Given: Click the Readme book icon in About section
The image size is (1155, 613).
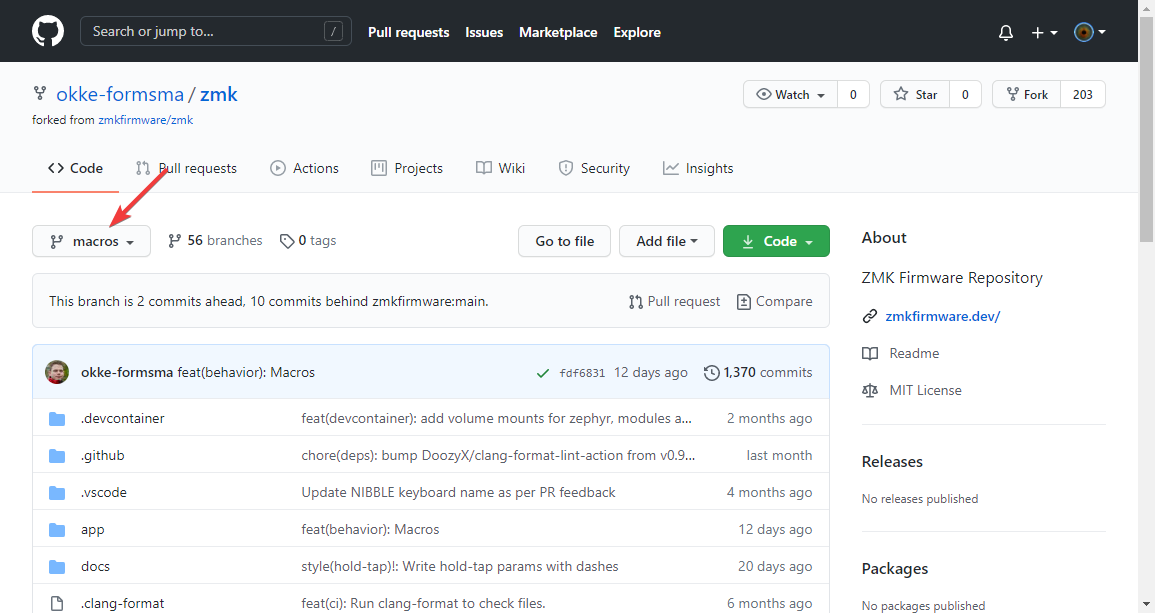Looking at the screenshot, I should pyautogui.click(x=869, y=353).
